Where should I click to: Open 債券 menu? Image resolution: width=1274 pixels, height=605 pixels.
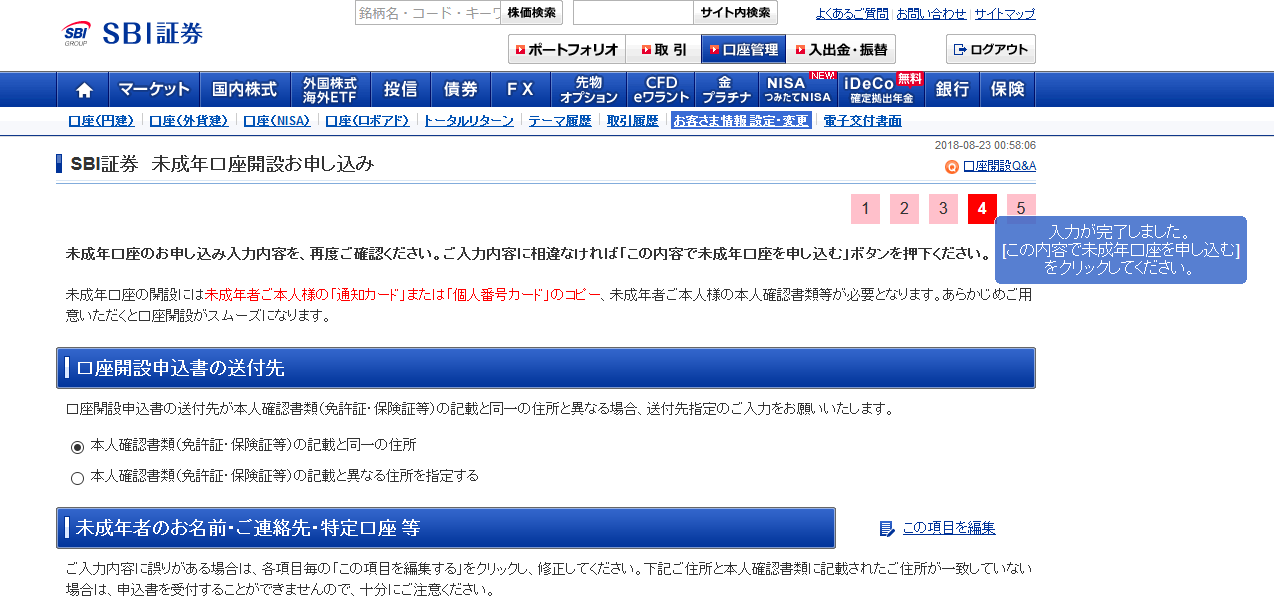pos(460,89)
